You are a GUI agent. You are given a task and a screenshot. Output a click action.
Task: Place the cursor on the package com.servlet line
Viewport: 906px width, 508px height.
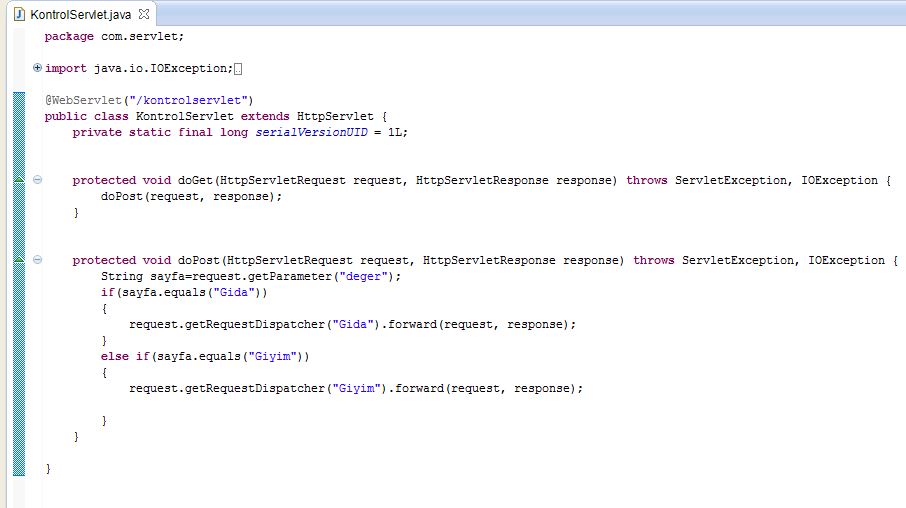[114, 36]
